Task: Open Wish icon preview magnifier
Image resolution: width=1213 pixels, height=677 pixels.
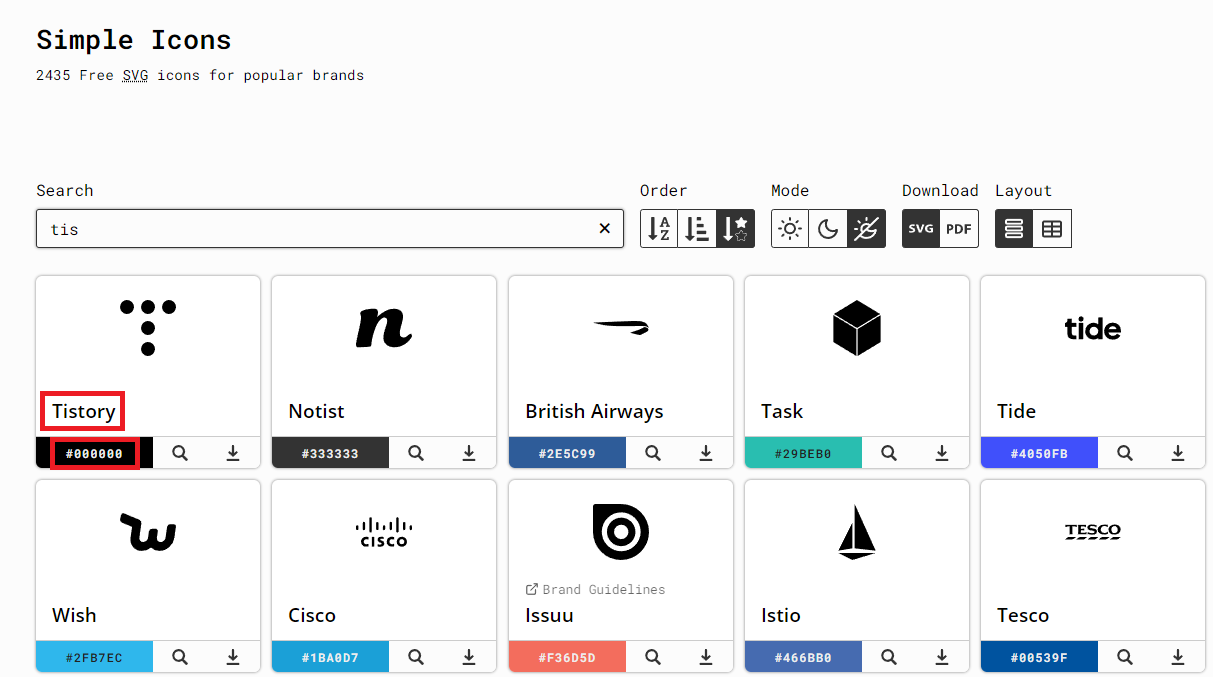Action: 180,657
